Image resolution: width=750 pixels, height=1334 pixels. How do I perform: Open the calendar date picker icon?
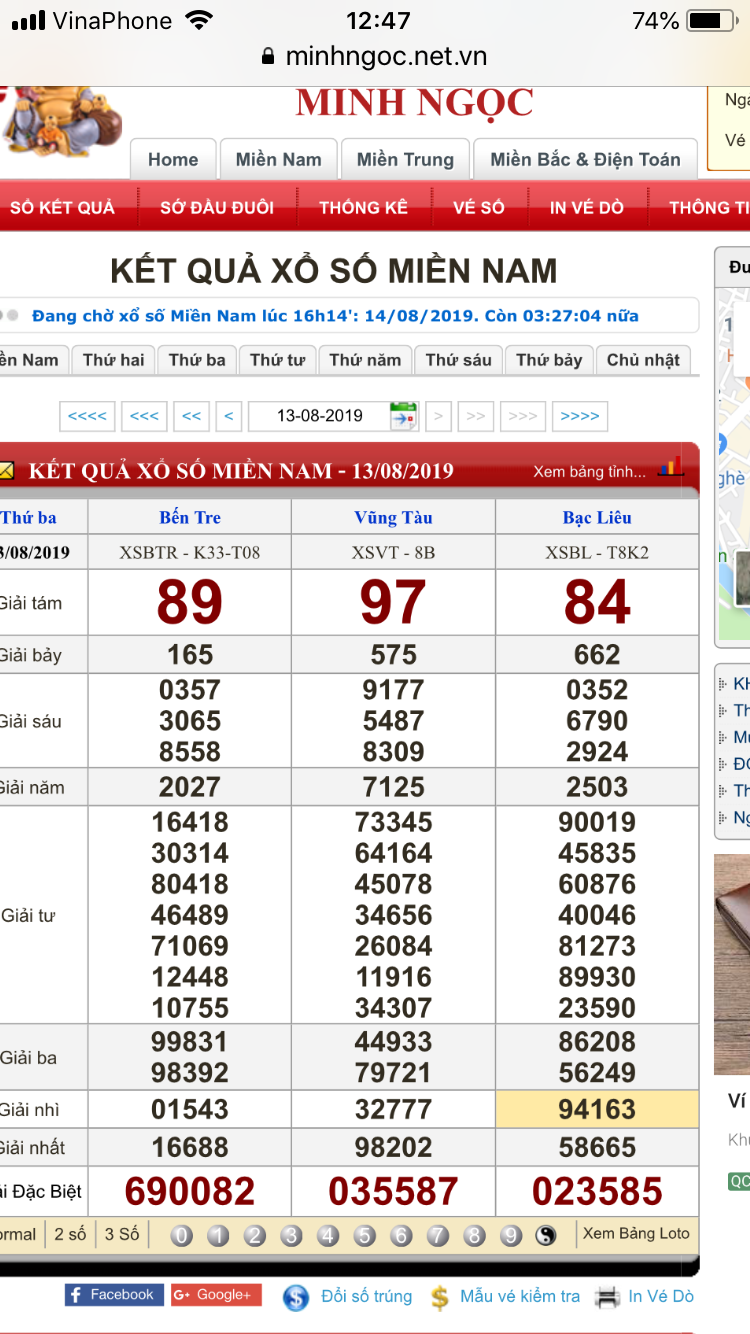tap(403, 416)
